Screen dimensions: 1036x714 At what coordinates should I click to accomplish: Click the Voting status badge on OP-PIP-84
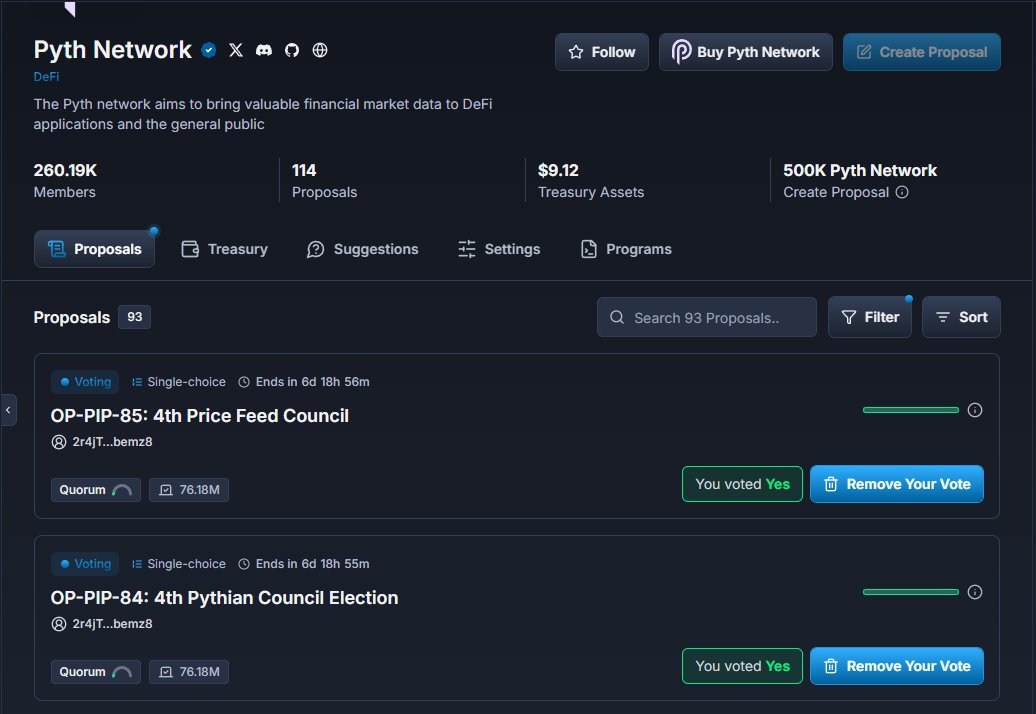85,564
